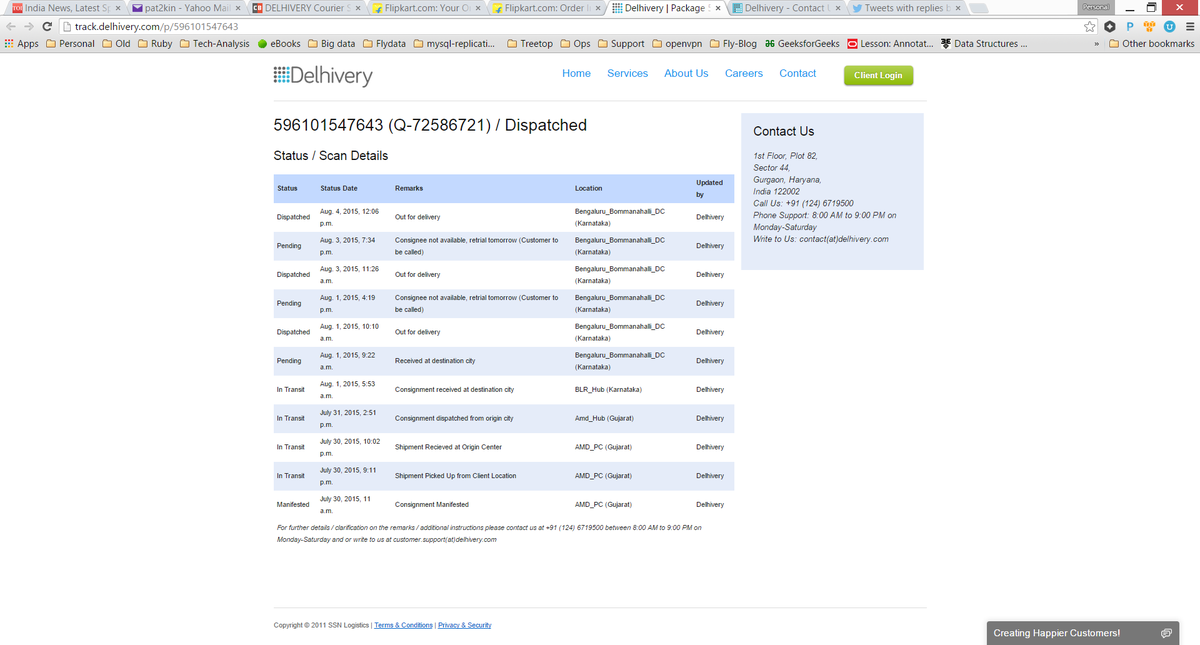Open the Fly-Blog bookmark
This screenshot has width=1200, height=645.
[x=734, y=44]
